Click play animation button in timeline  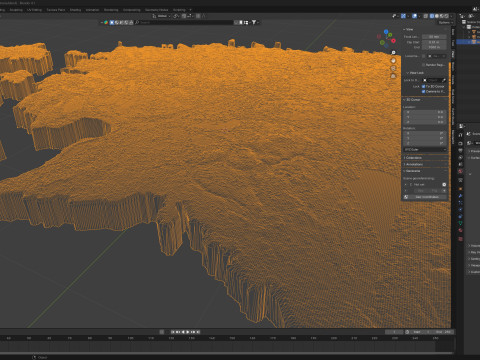(x=188, y=332)
